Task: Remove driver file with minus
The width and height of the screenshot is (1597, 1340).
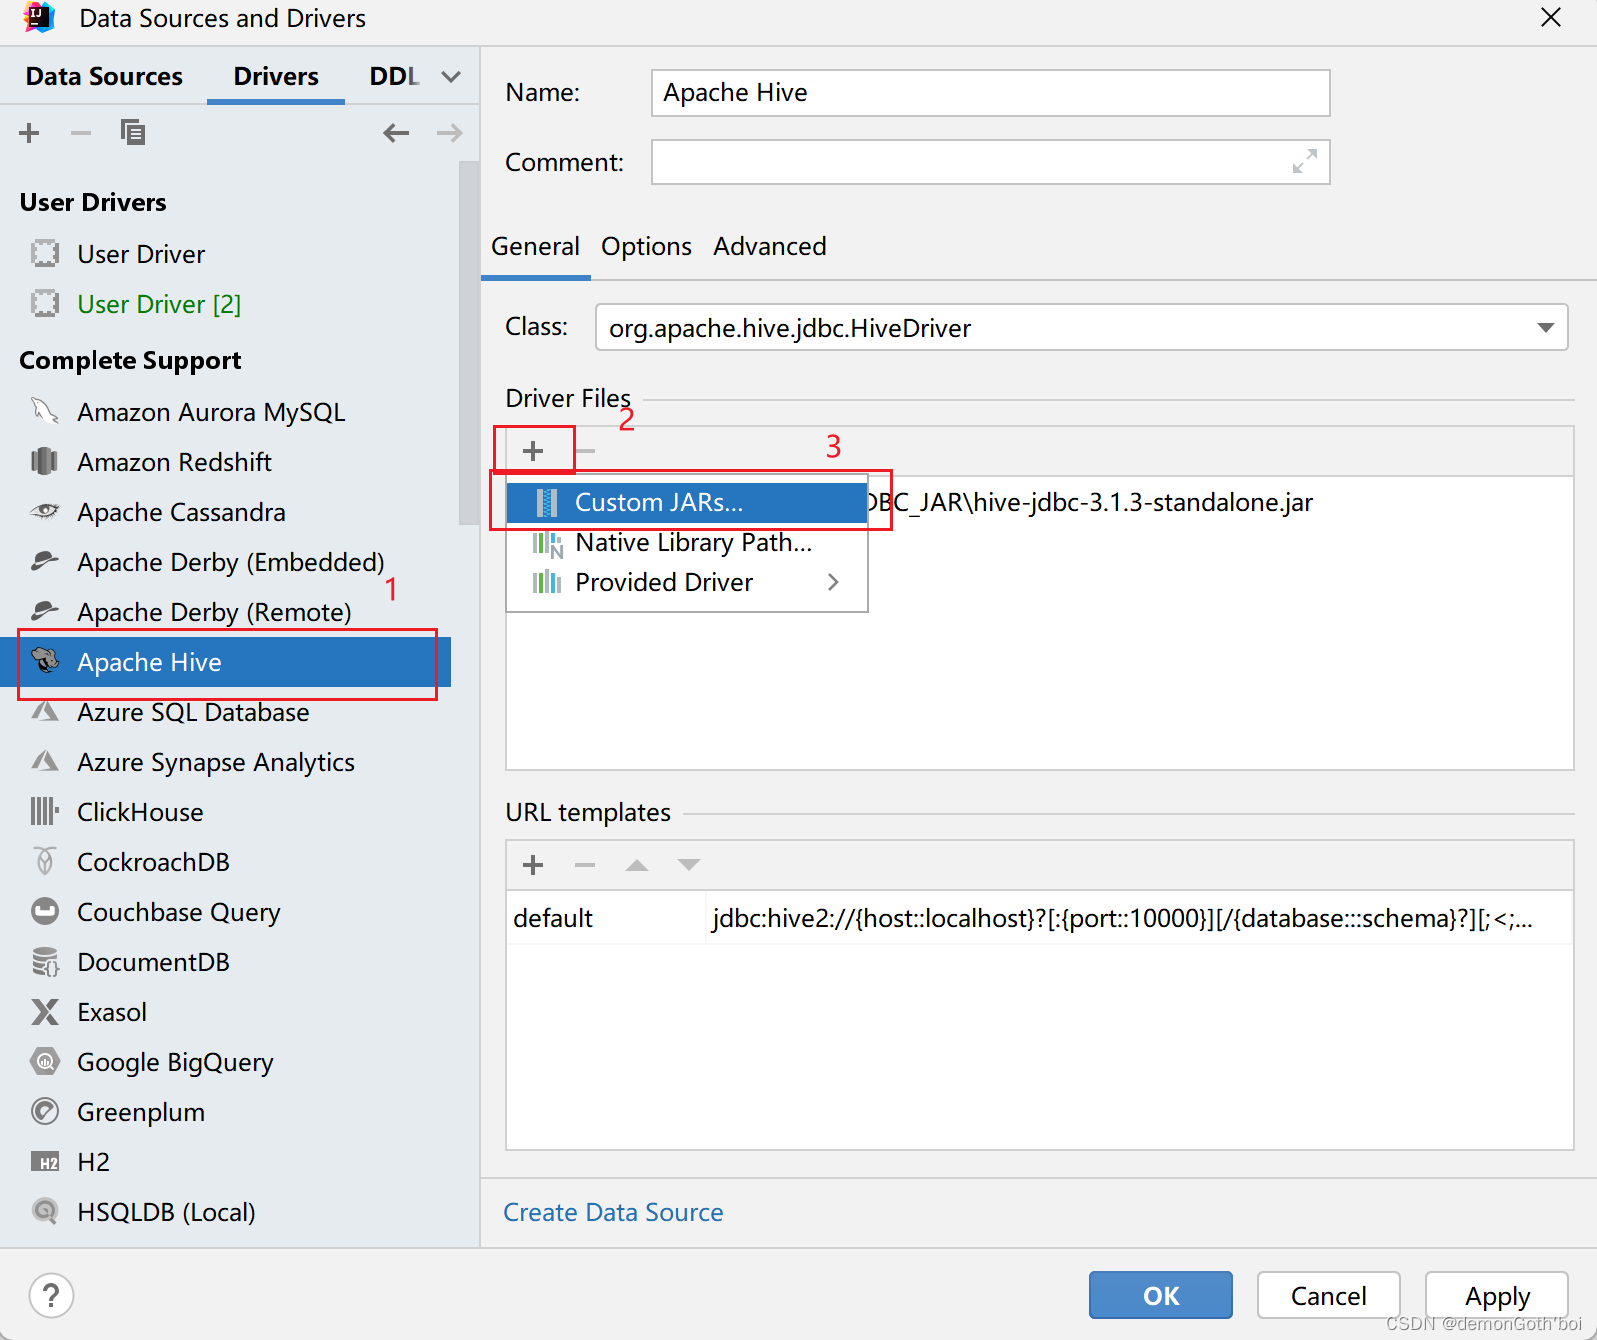Action: point(586,451)
